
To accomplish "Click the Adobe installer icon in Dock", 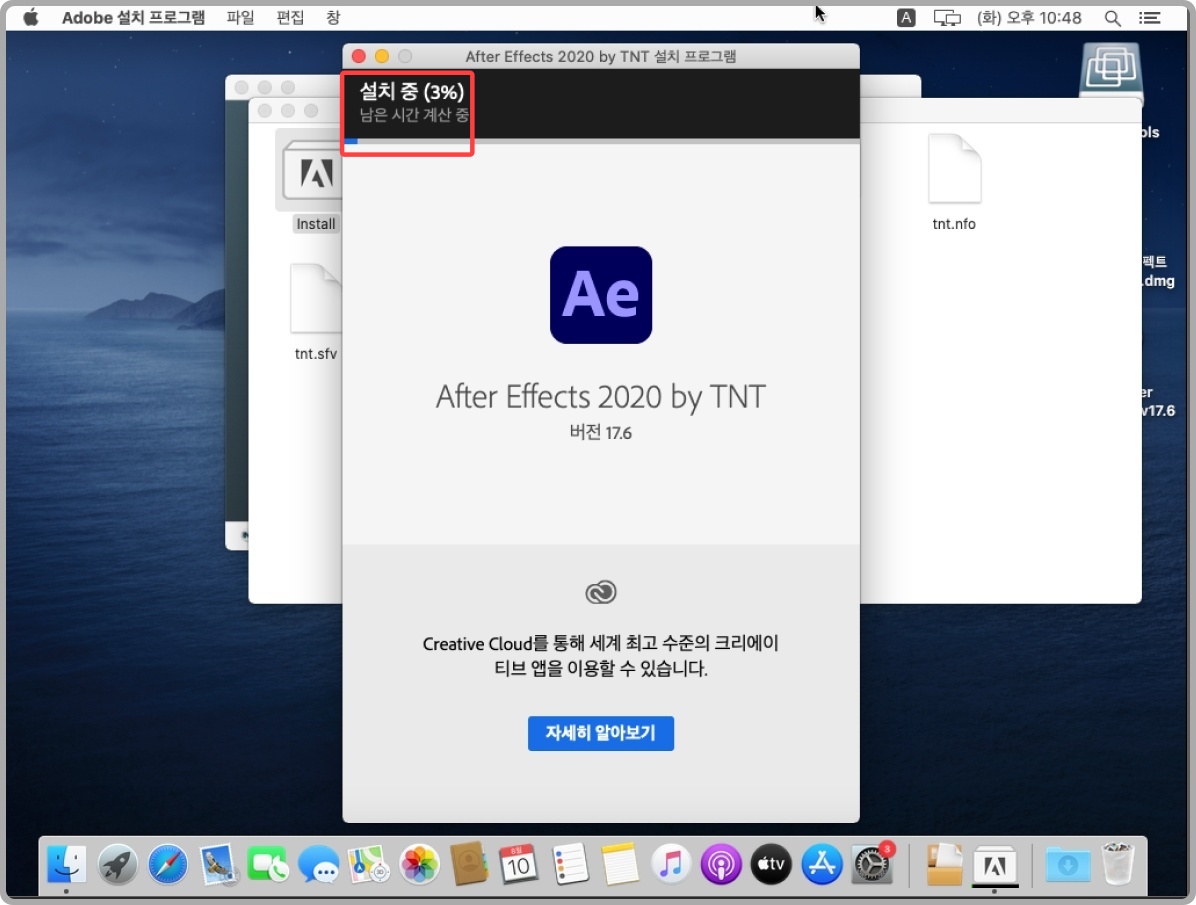I will [x=995, y=865].
